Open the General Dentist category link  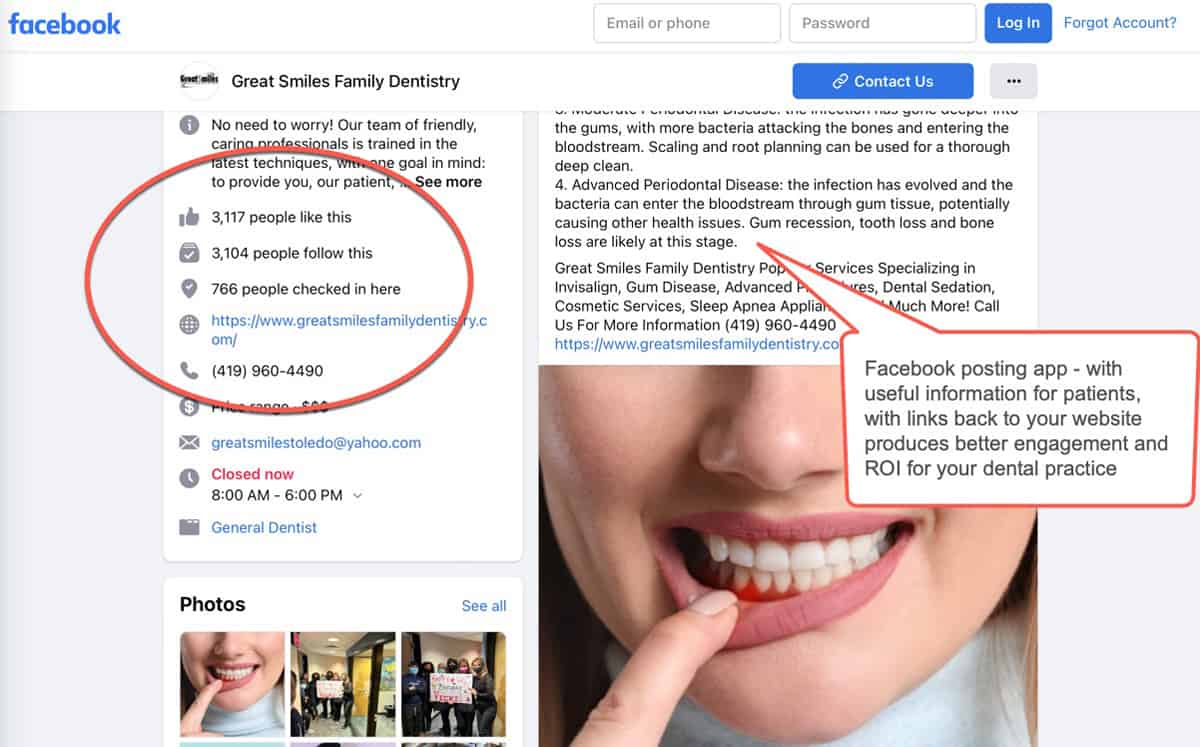(x=264, y=527)
